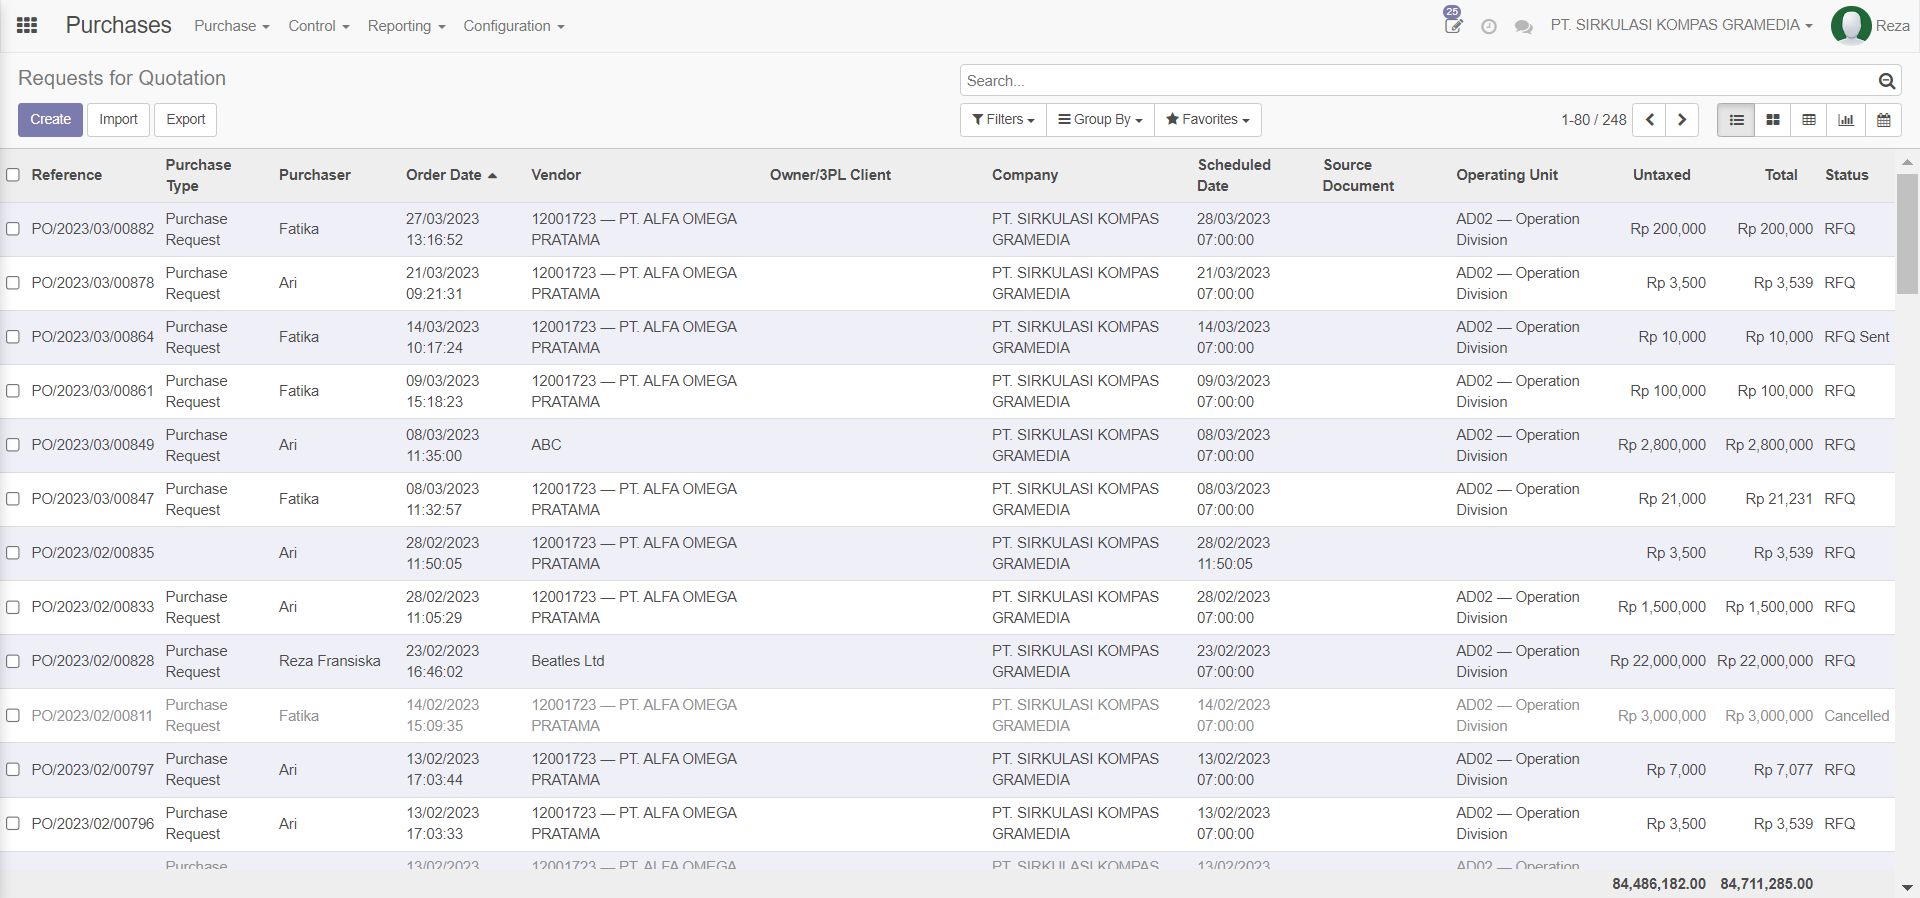1920x898 pixels.
Task: Select checkbox for PO/2023/02/00797
Action: point(13,770)
